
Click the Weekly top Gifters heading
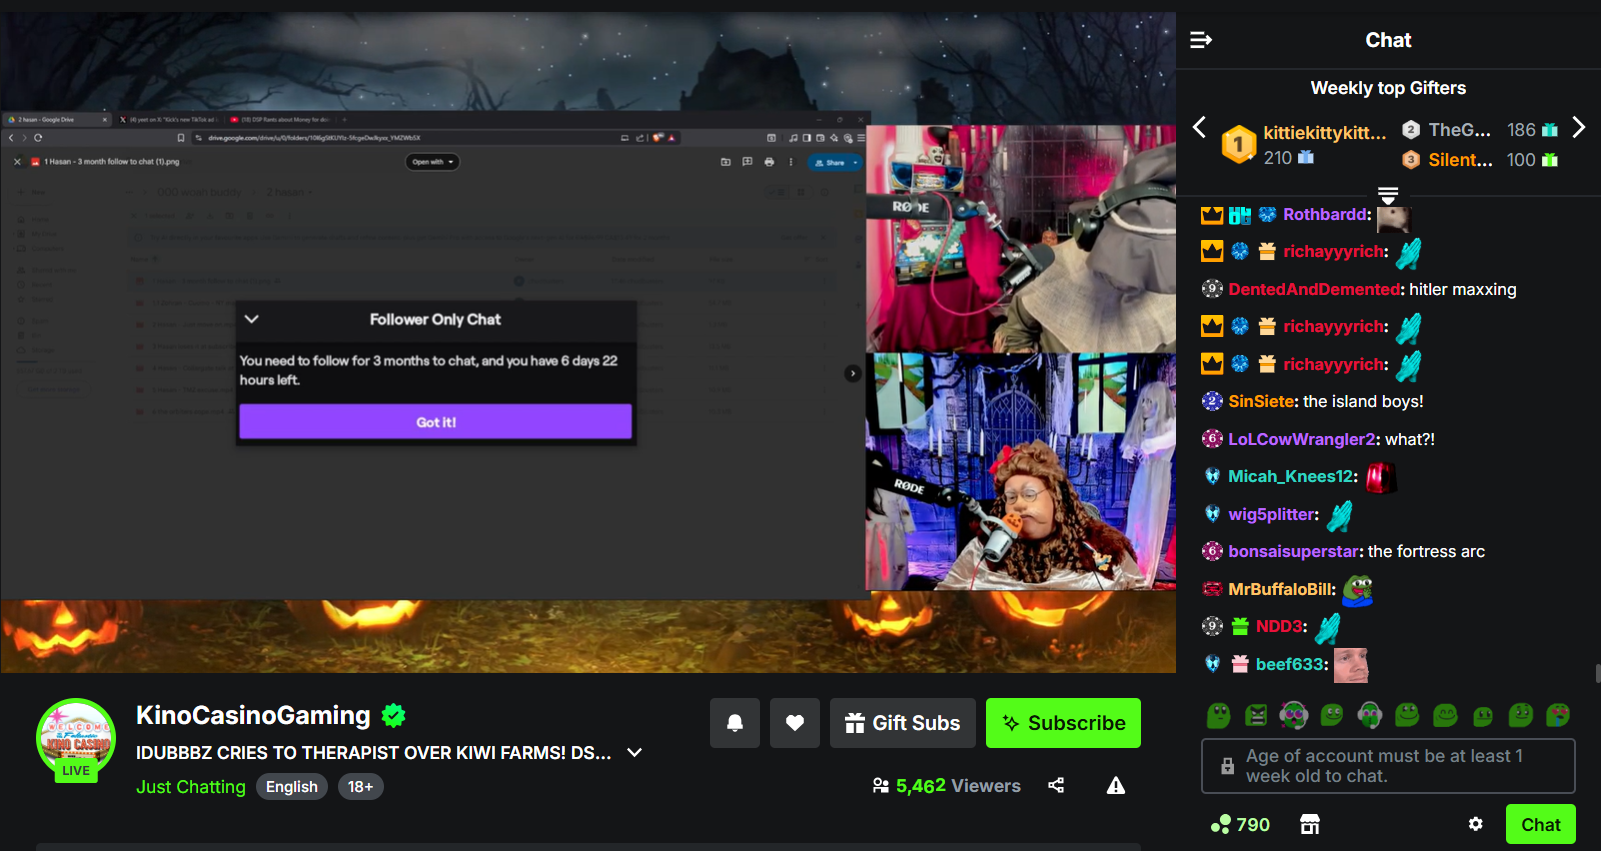(1388, 88)
